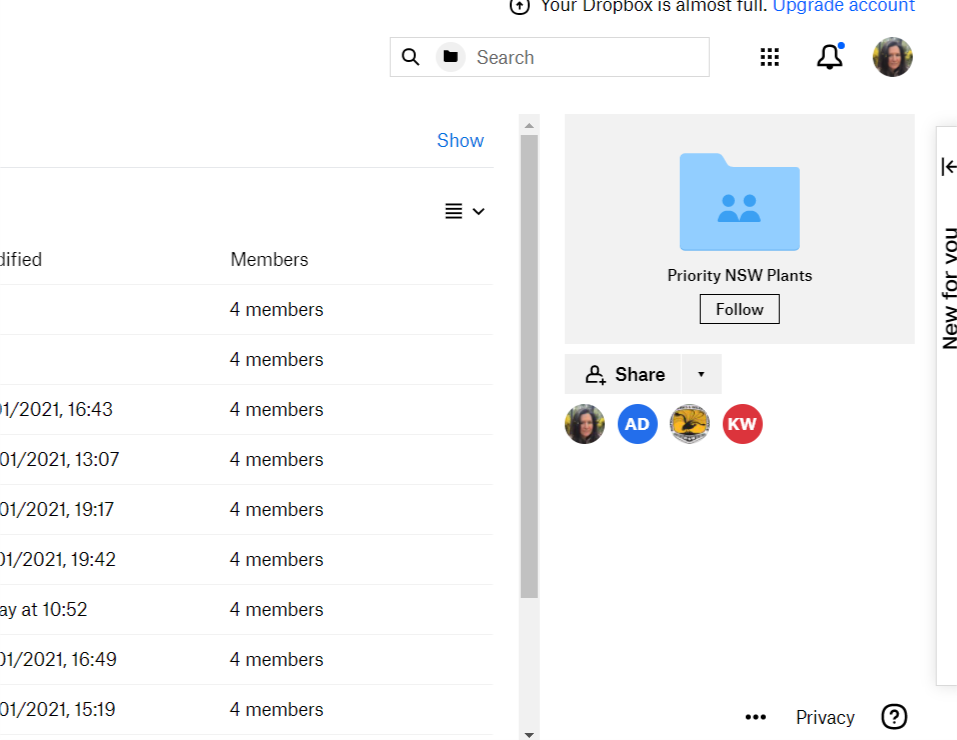957x740 pixels.
Task: Click the help question mark icon
Action: tap(893, 717)
